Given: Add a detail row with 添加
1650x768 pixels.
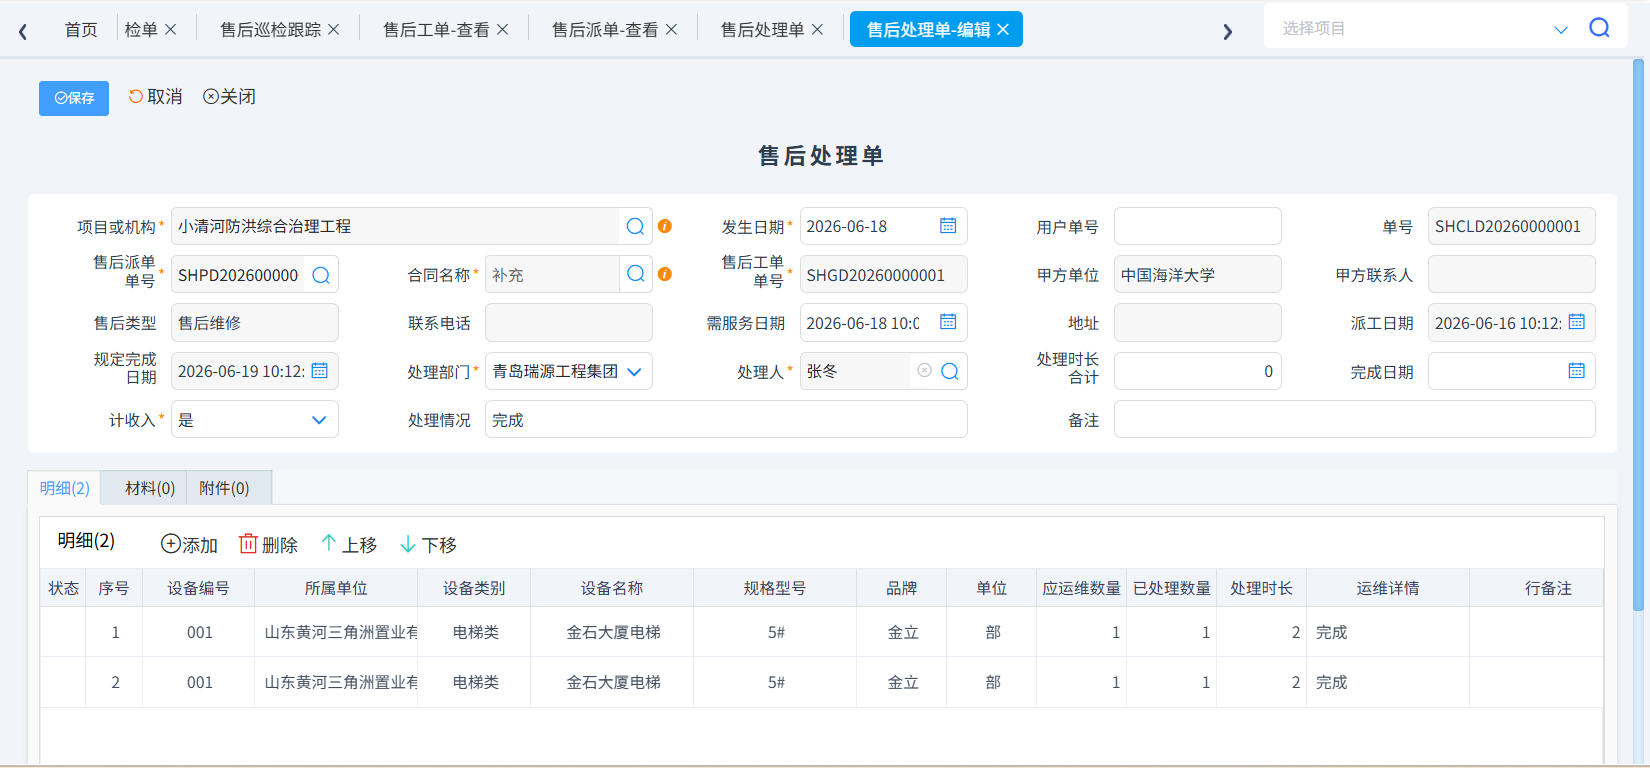Looking at the screenshot, I should (x=190, y=544).
